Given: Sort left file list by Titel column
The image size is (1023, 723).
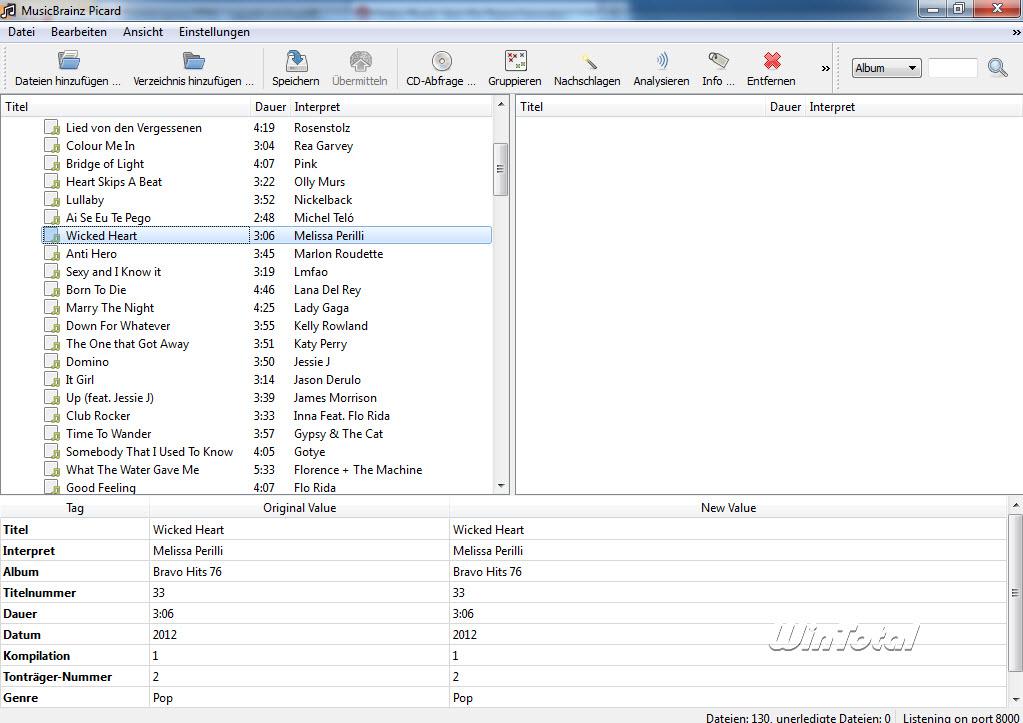Looking at the screenshot, I should tap(126, 106).
